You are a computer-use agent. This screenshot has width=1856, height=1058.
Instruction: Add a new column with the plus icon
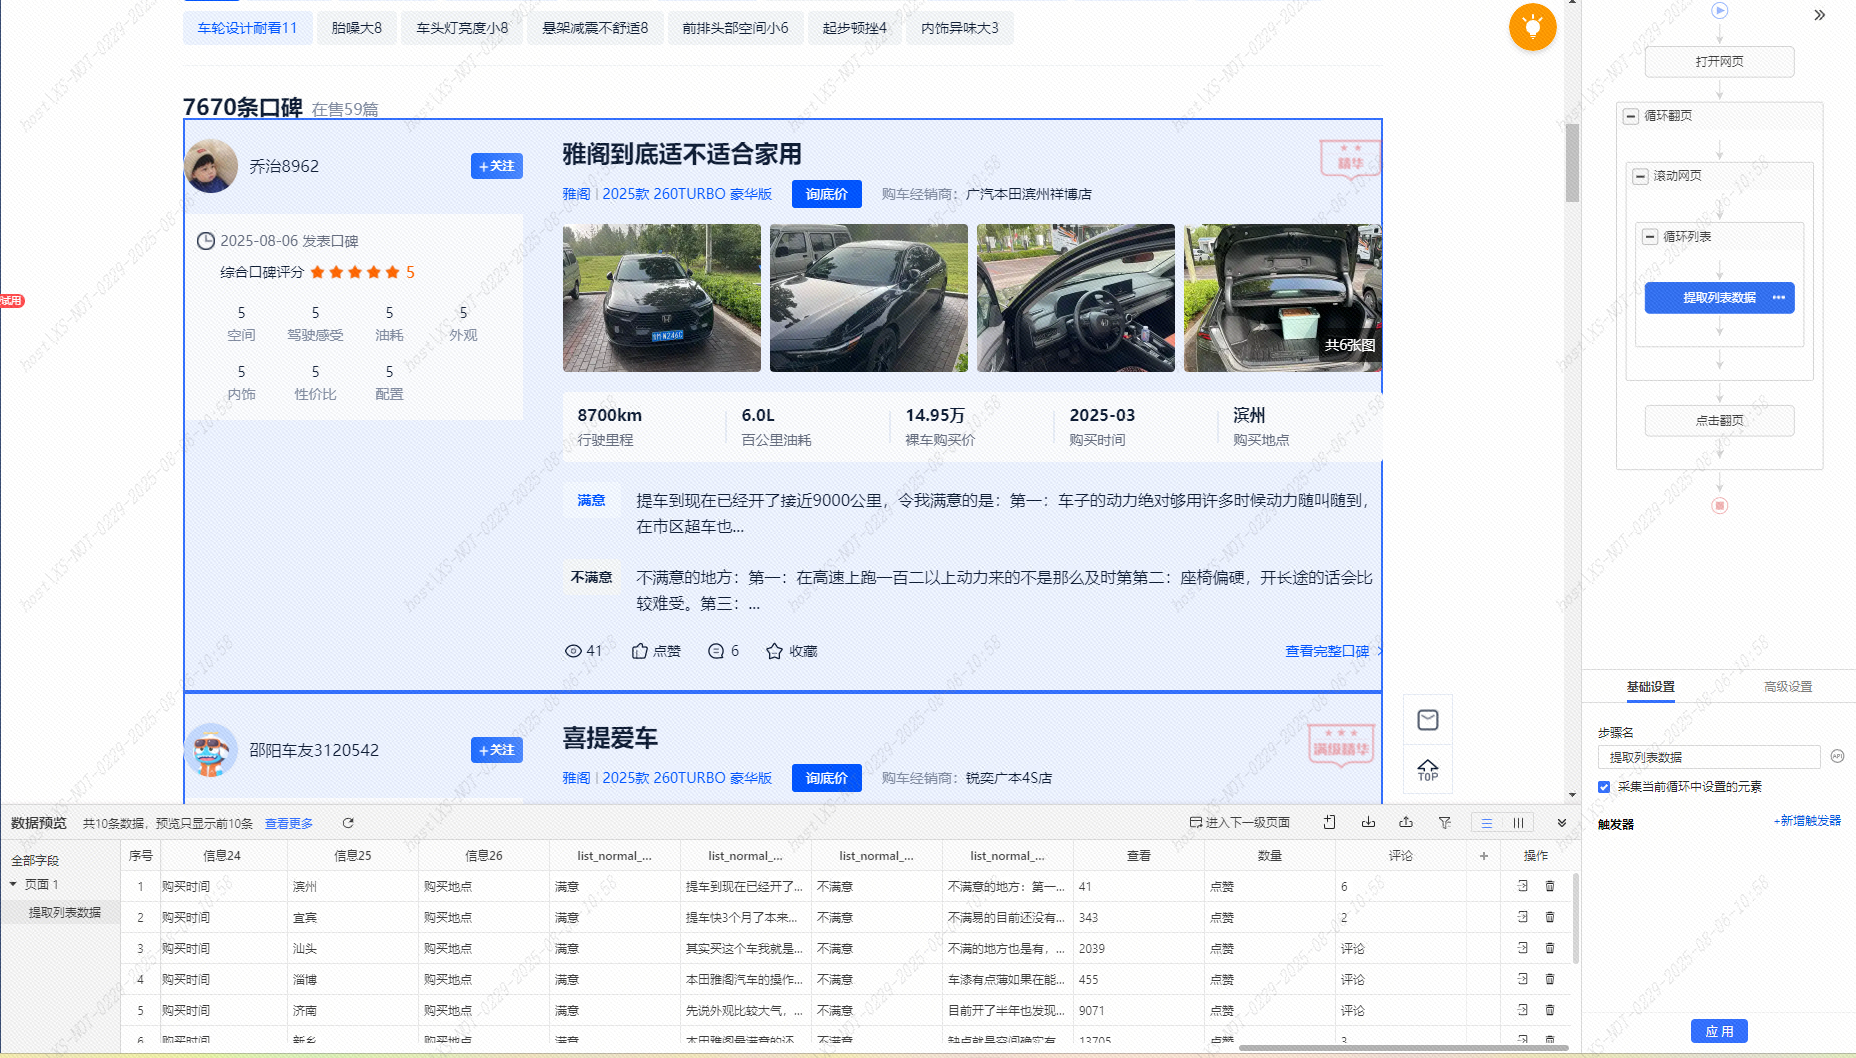coord(1484,855)
